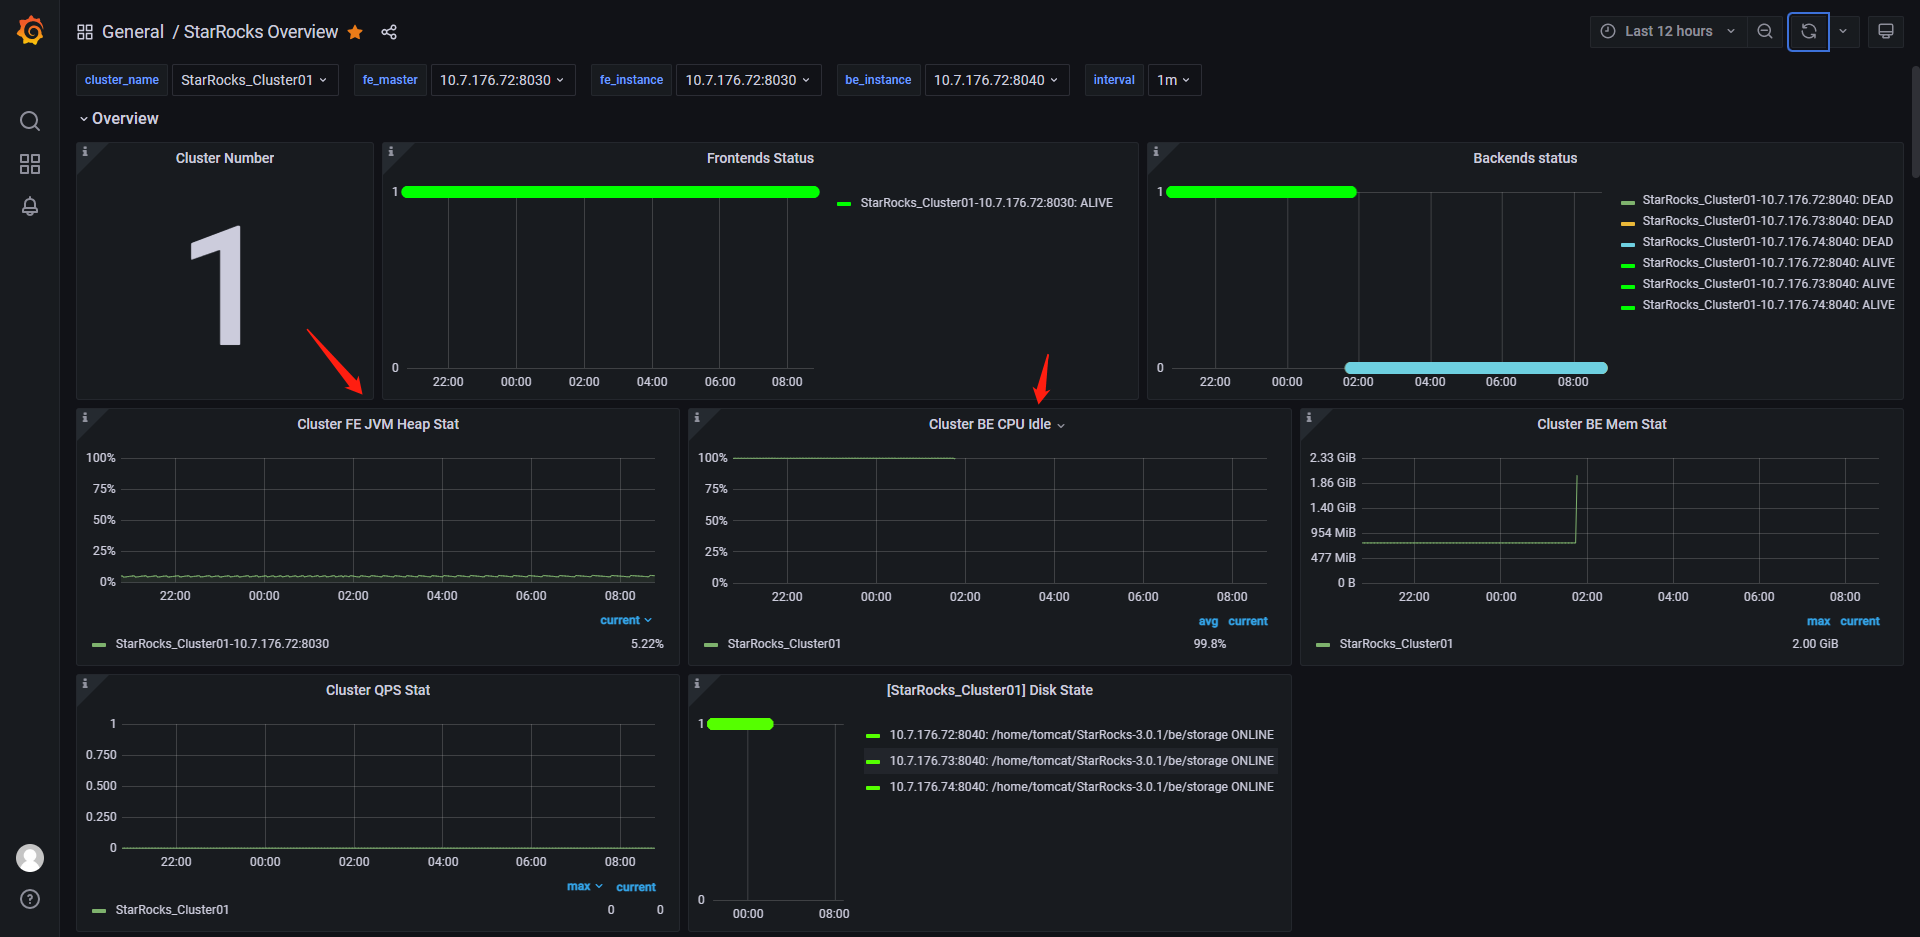
Task: Click the share dashboard icon
Action: (x=389, y=32)
